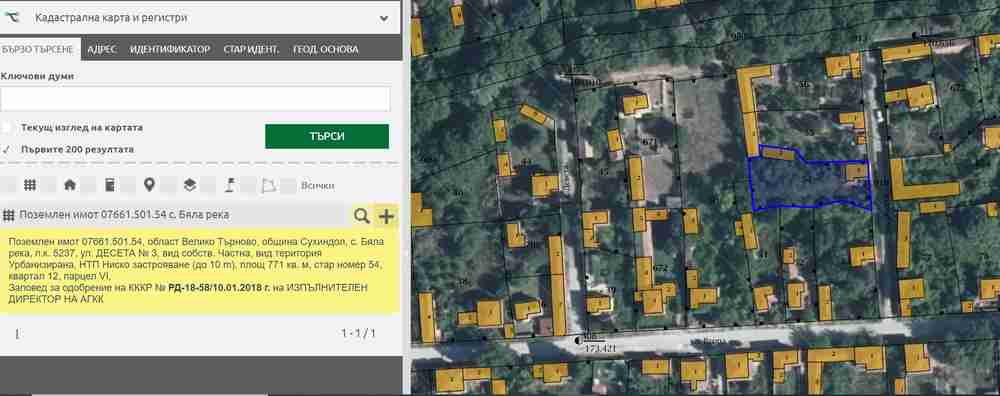Select the ГЕОД. ОСНОВА tab
The height and width of the screenshot is (396, 1000).
[326, 49]
